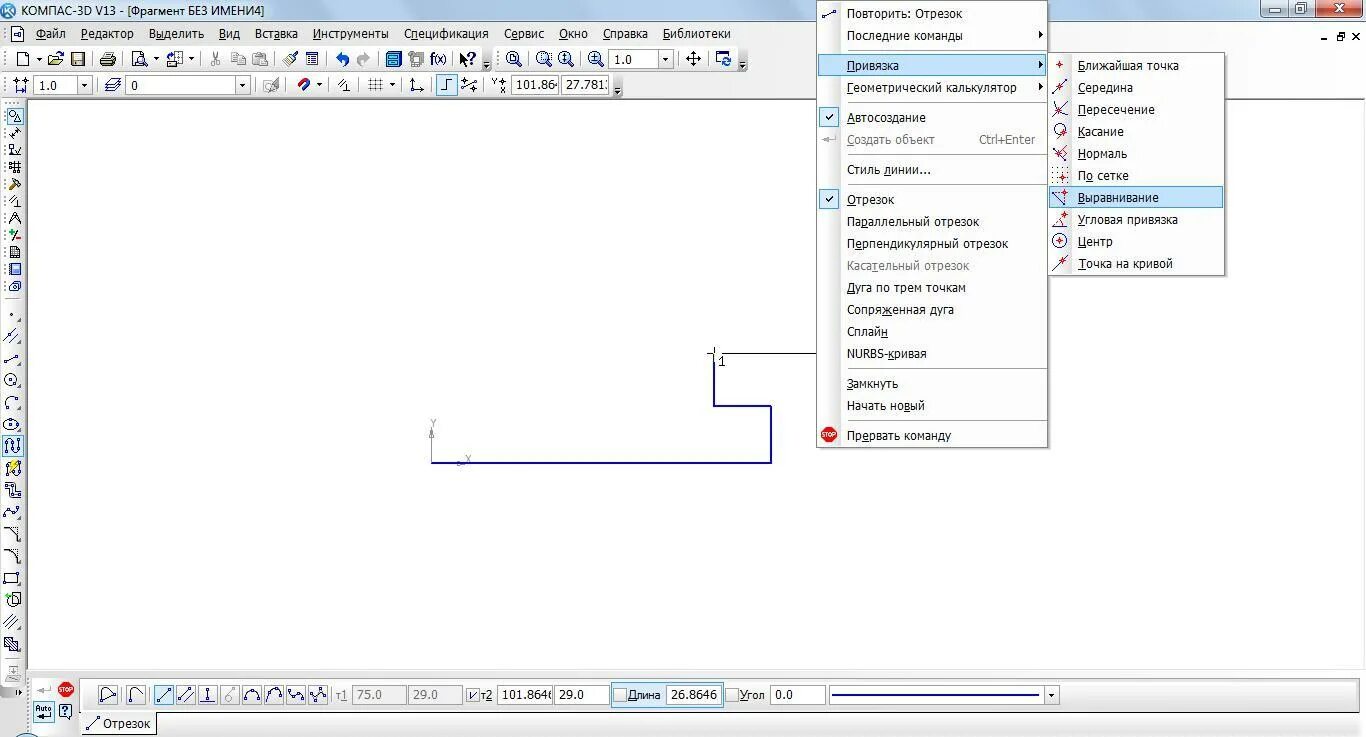Open the line style dropdown
This screenshot has width=1366, height=737.
tap(1050, 695)
